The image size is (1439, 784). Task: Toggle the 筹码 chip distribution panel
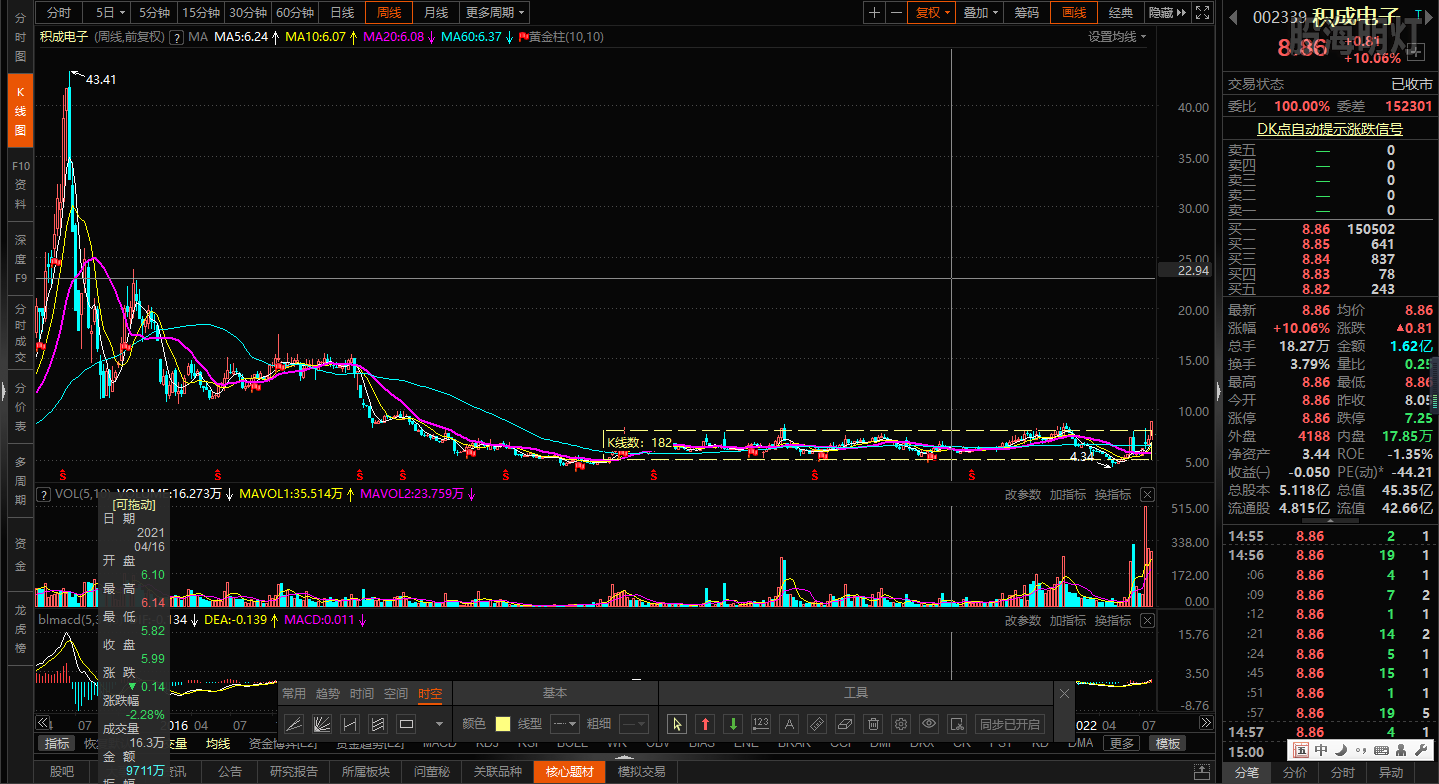[1026, 13]
